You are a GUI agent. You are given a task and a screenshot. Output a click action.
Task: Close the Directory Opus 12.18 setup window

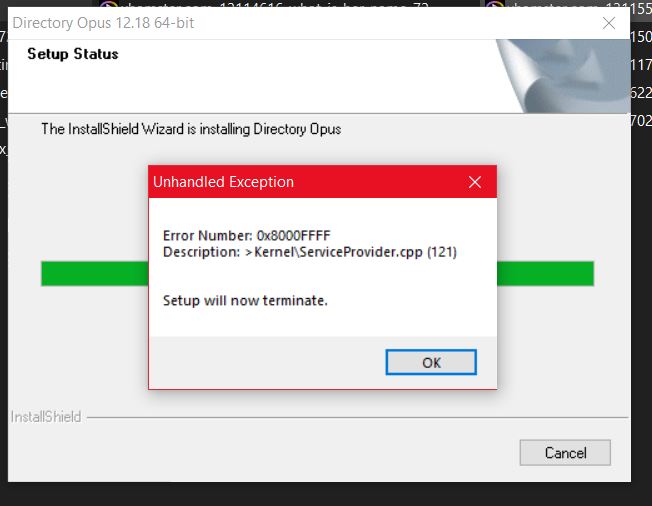point(609,23)
